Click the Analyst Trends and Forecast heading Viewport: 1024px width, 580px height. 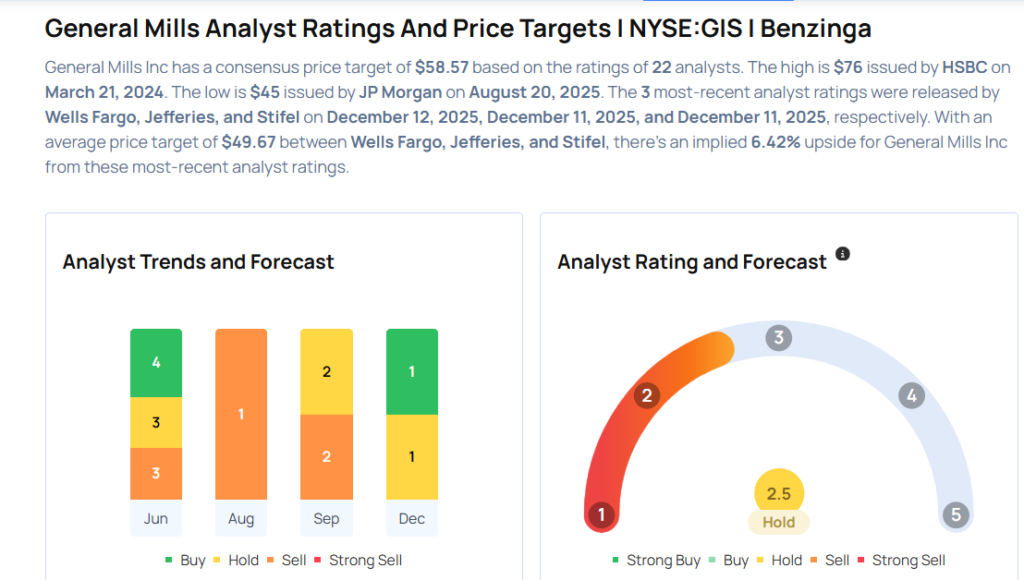point(198,262)
